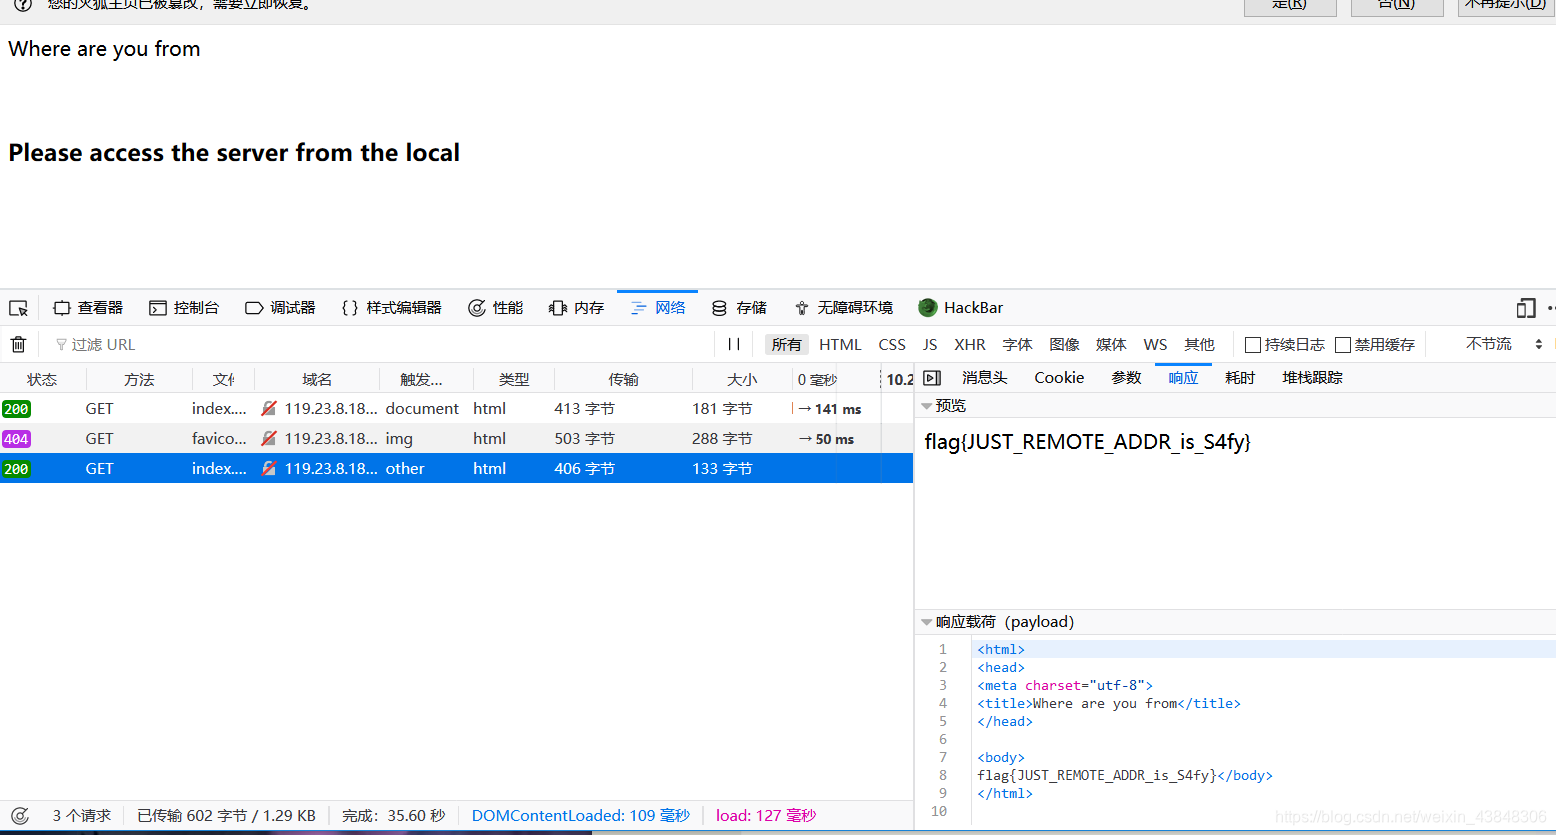1556x835 pixels.
Task: Filter requests by XHR
Action: (x=970, y=344)
